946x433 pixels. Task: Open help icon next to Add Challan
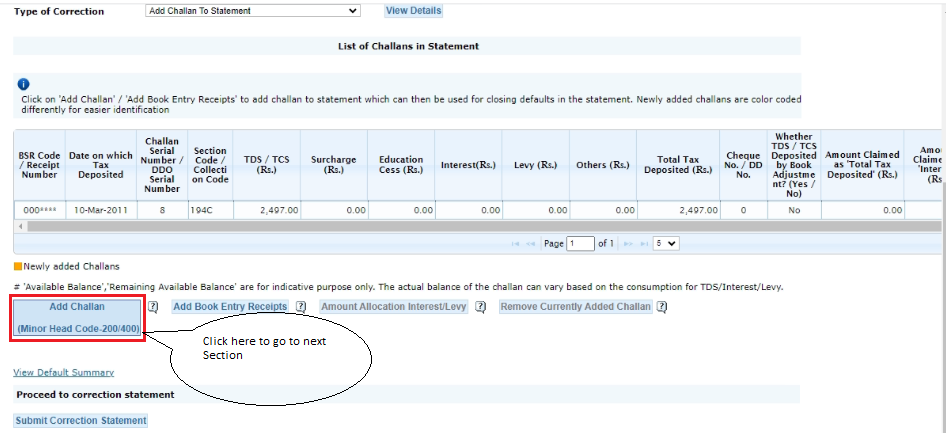[x=153, y=307]
